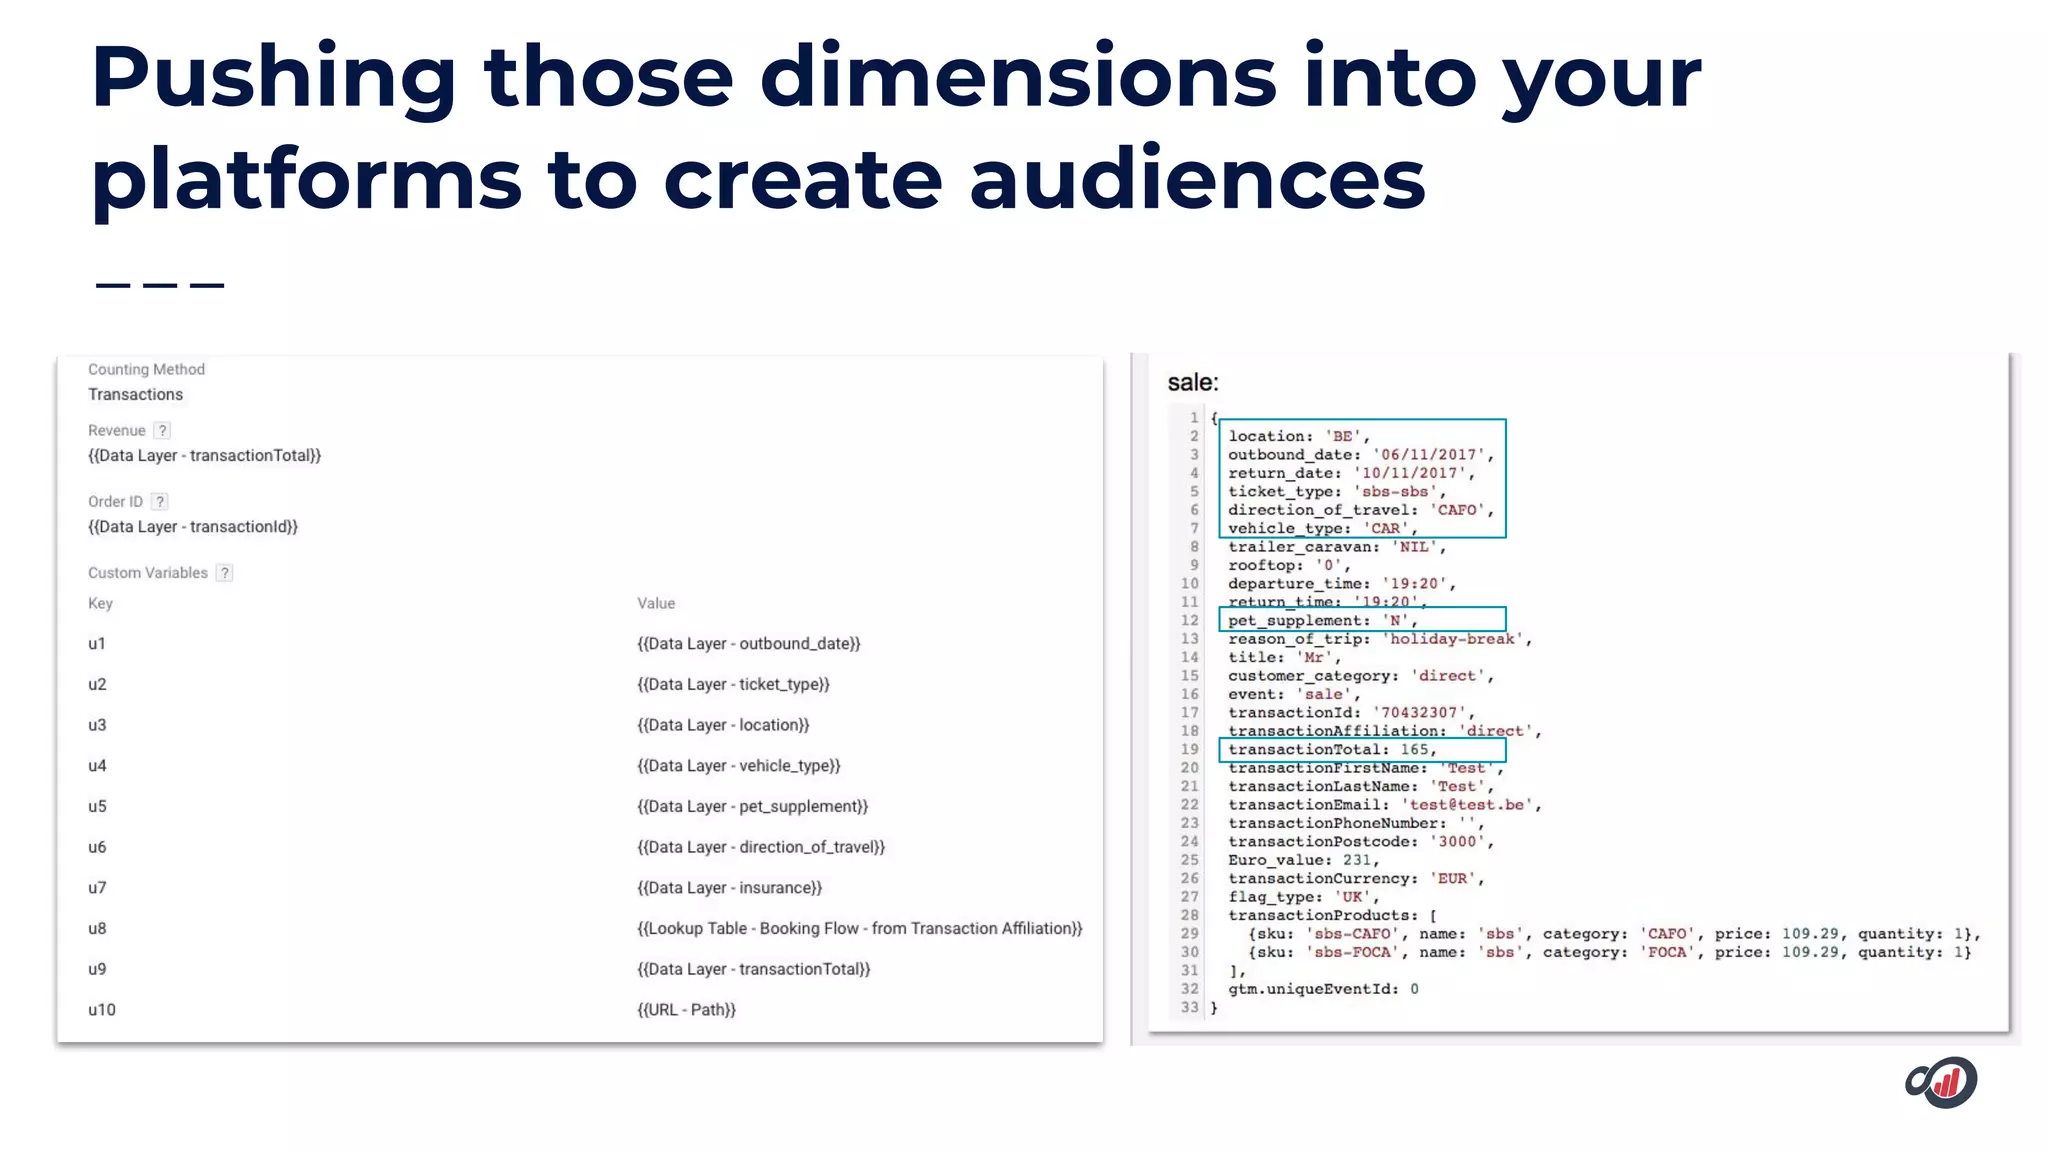Click the analytics logo icon in the slide corner
Image resolution: width=2048 pixels, height=1152 pixels.
coord(1941,1082)
